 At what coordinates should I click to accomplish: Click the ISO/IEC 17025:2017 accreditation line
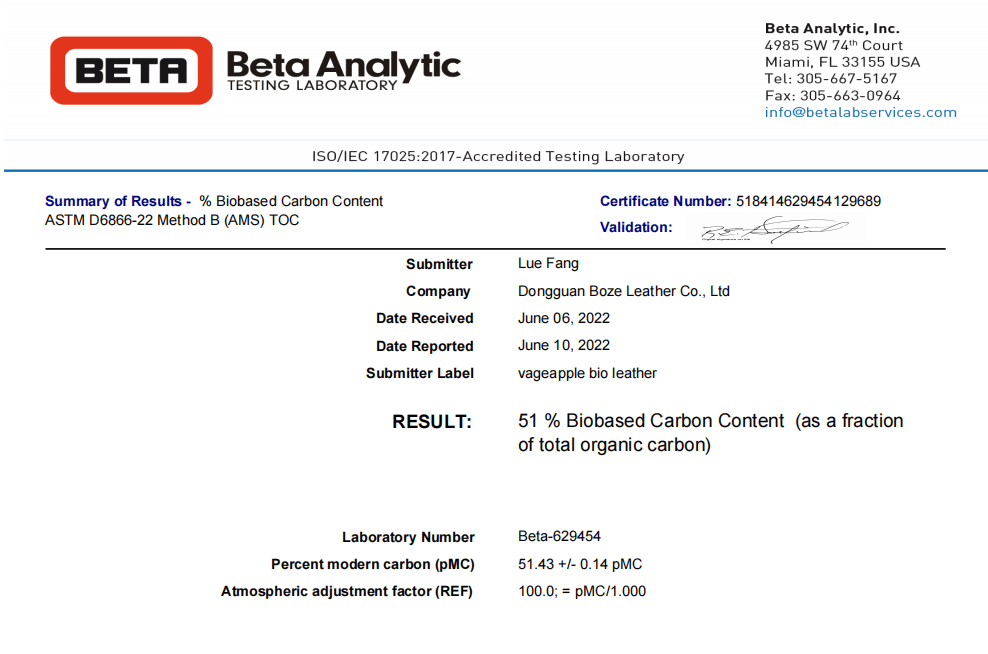click(x=498, y=156)
